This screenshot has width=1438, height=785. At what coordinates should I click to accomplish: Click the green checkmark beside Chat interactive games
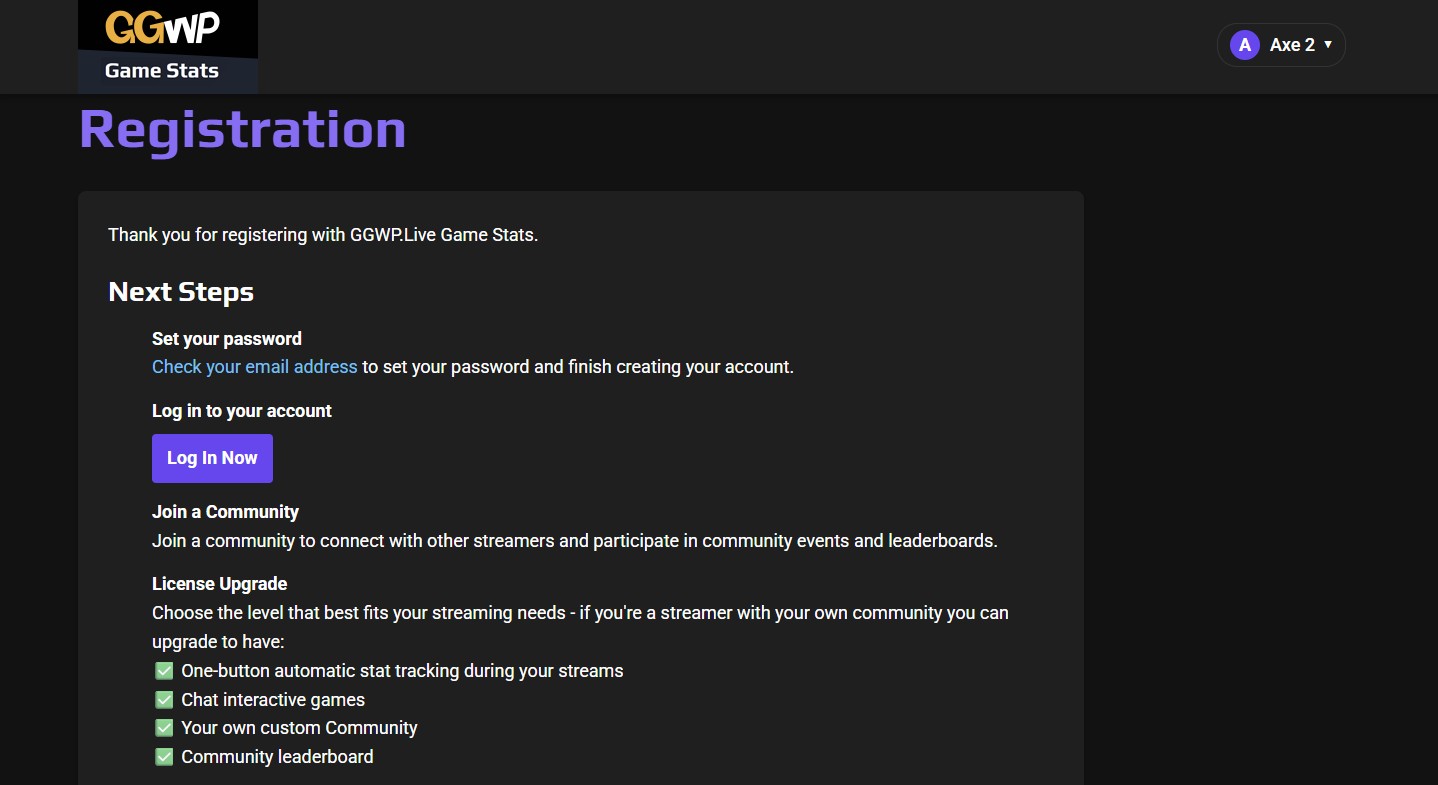[x=164, y=700]
